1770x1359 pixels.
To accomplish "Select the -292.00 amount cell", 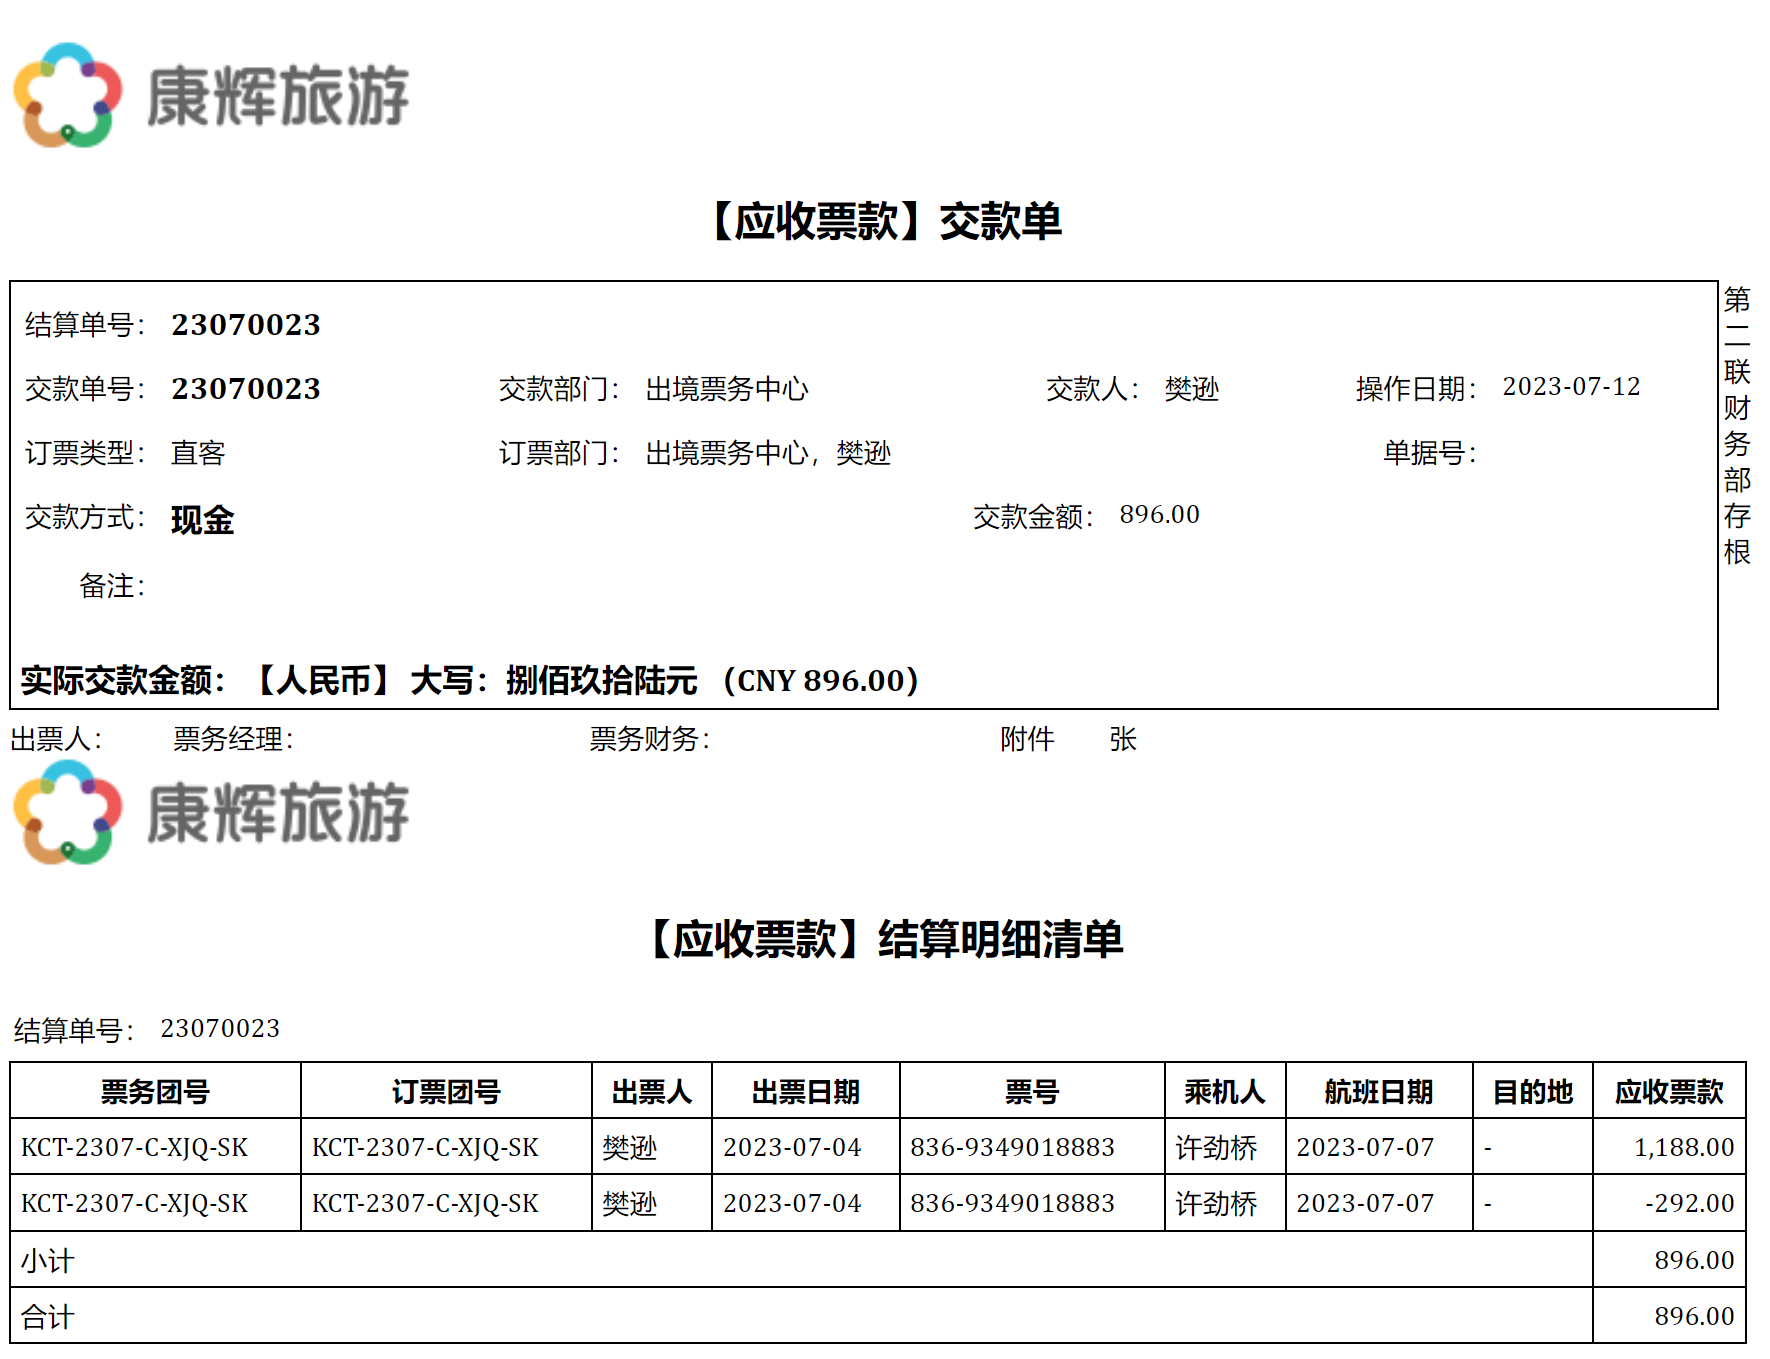I will tap(1689, 1203).
